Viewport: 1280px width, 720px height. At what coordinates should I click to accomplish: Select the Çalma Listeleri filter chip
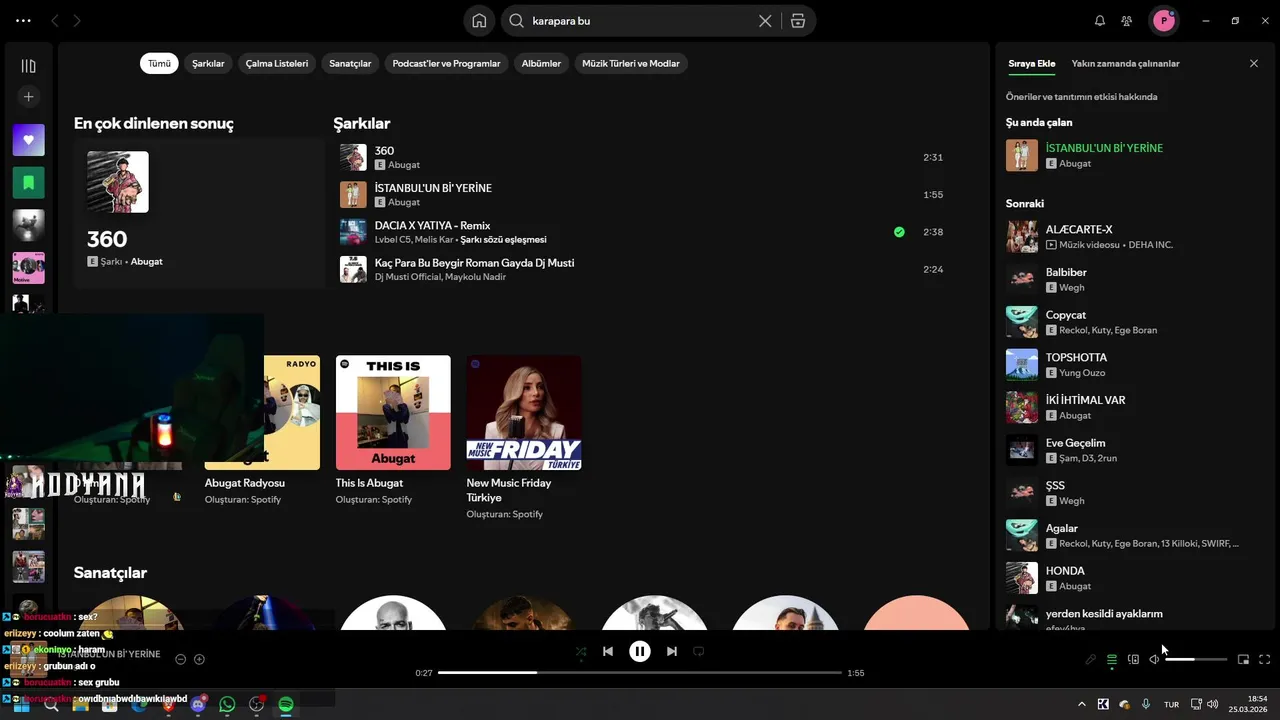(x=277, y=63)
